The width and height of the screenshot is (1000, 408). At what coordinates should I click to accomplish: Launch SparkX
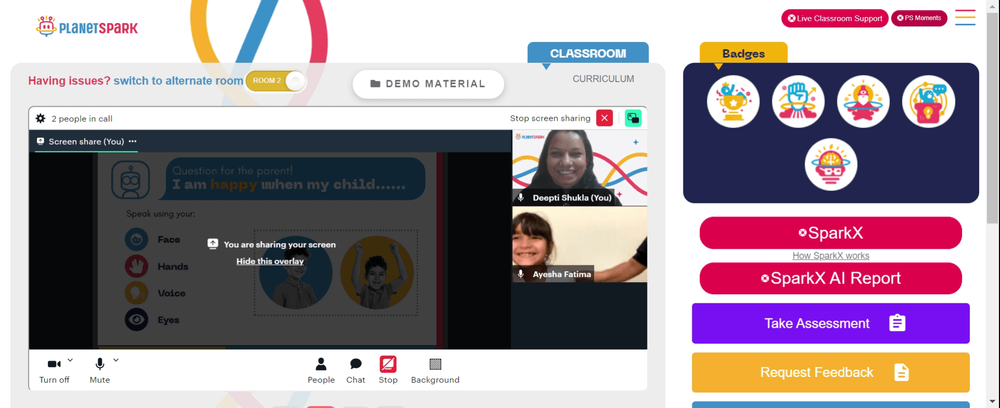coord(830,233)
